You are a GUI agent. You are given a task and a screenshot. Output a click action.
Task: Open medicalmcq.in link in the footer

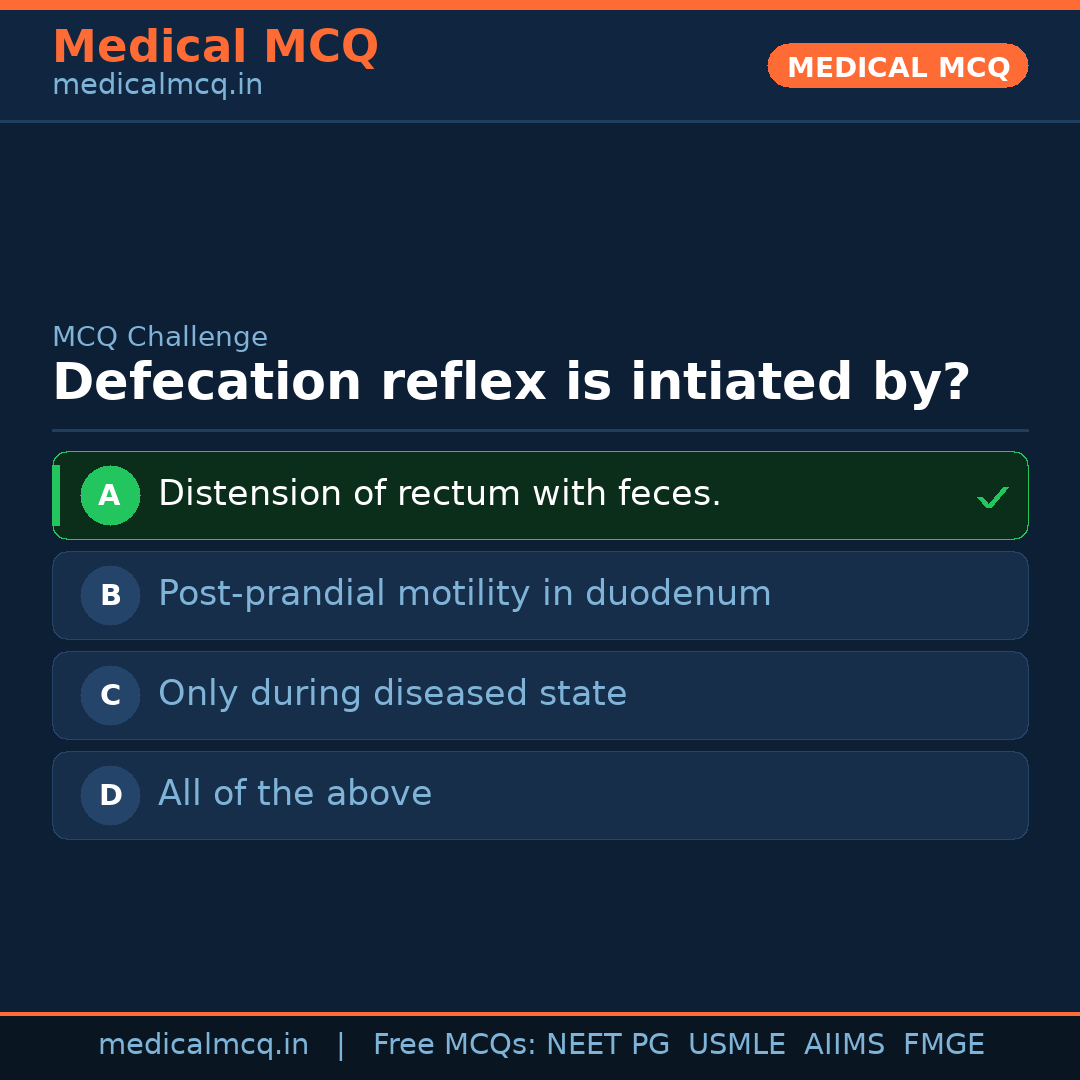tap(203, 1045)
